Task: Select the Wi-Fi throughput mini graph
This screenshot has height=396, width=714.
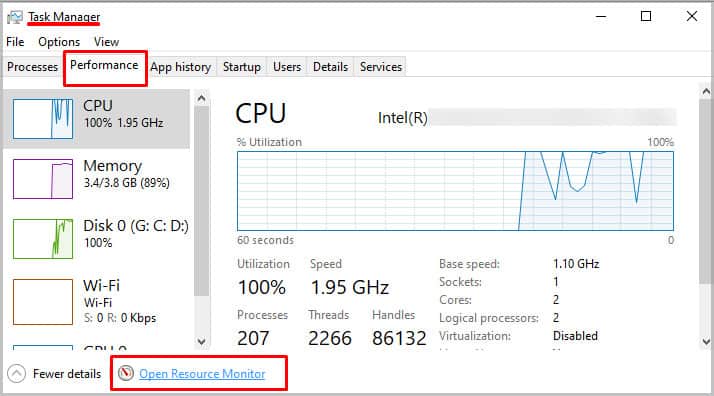Action: coord(43,302)
